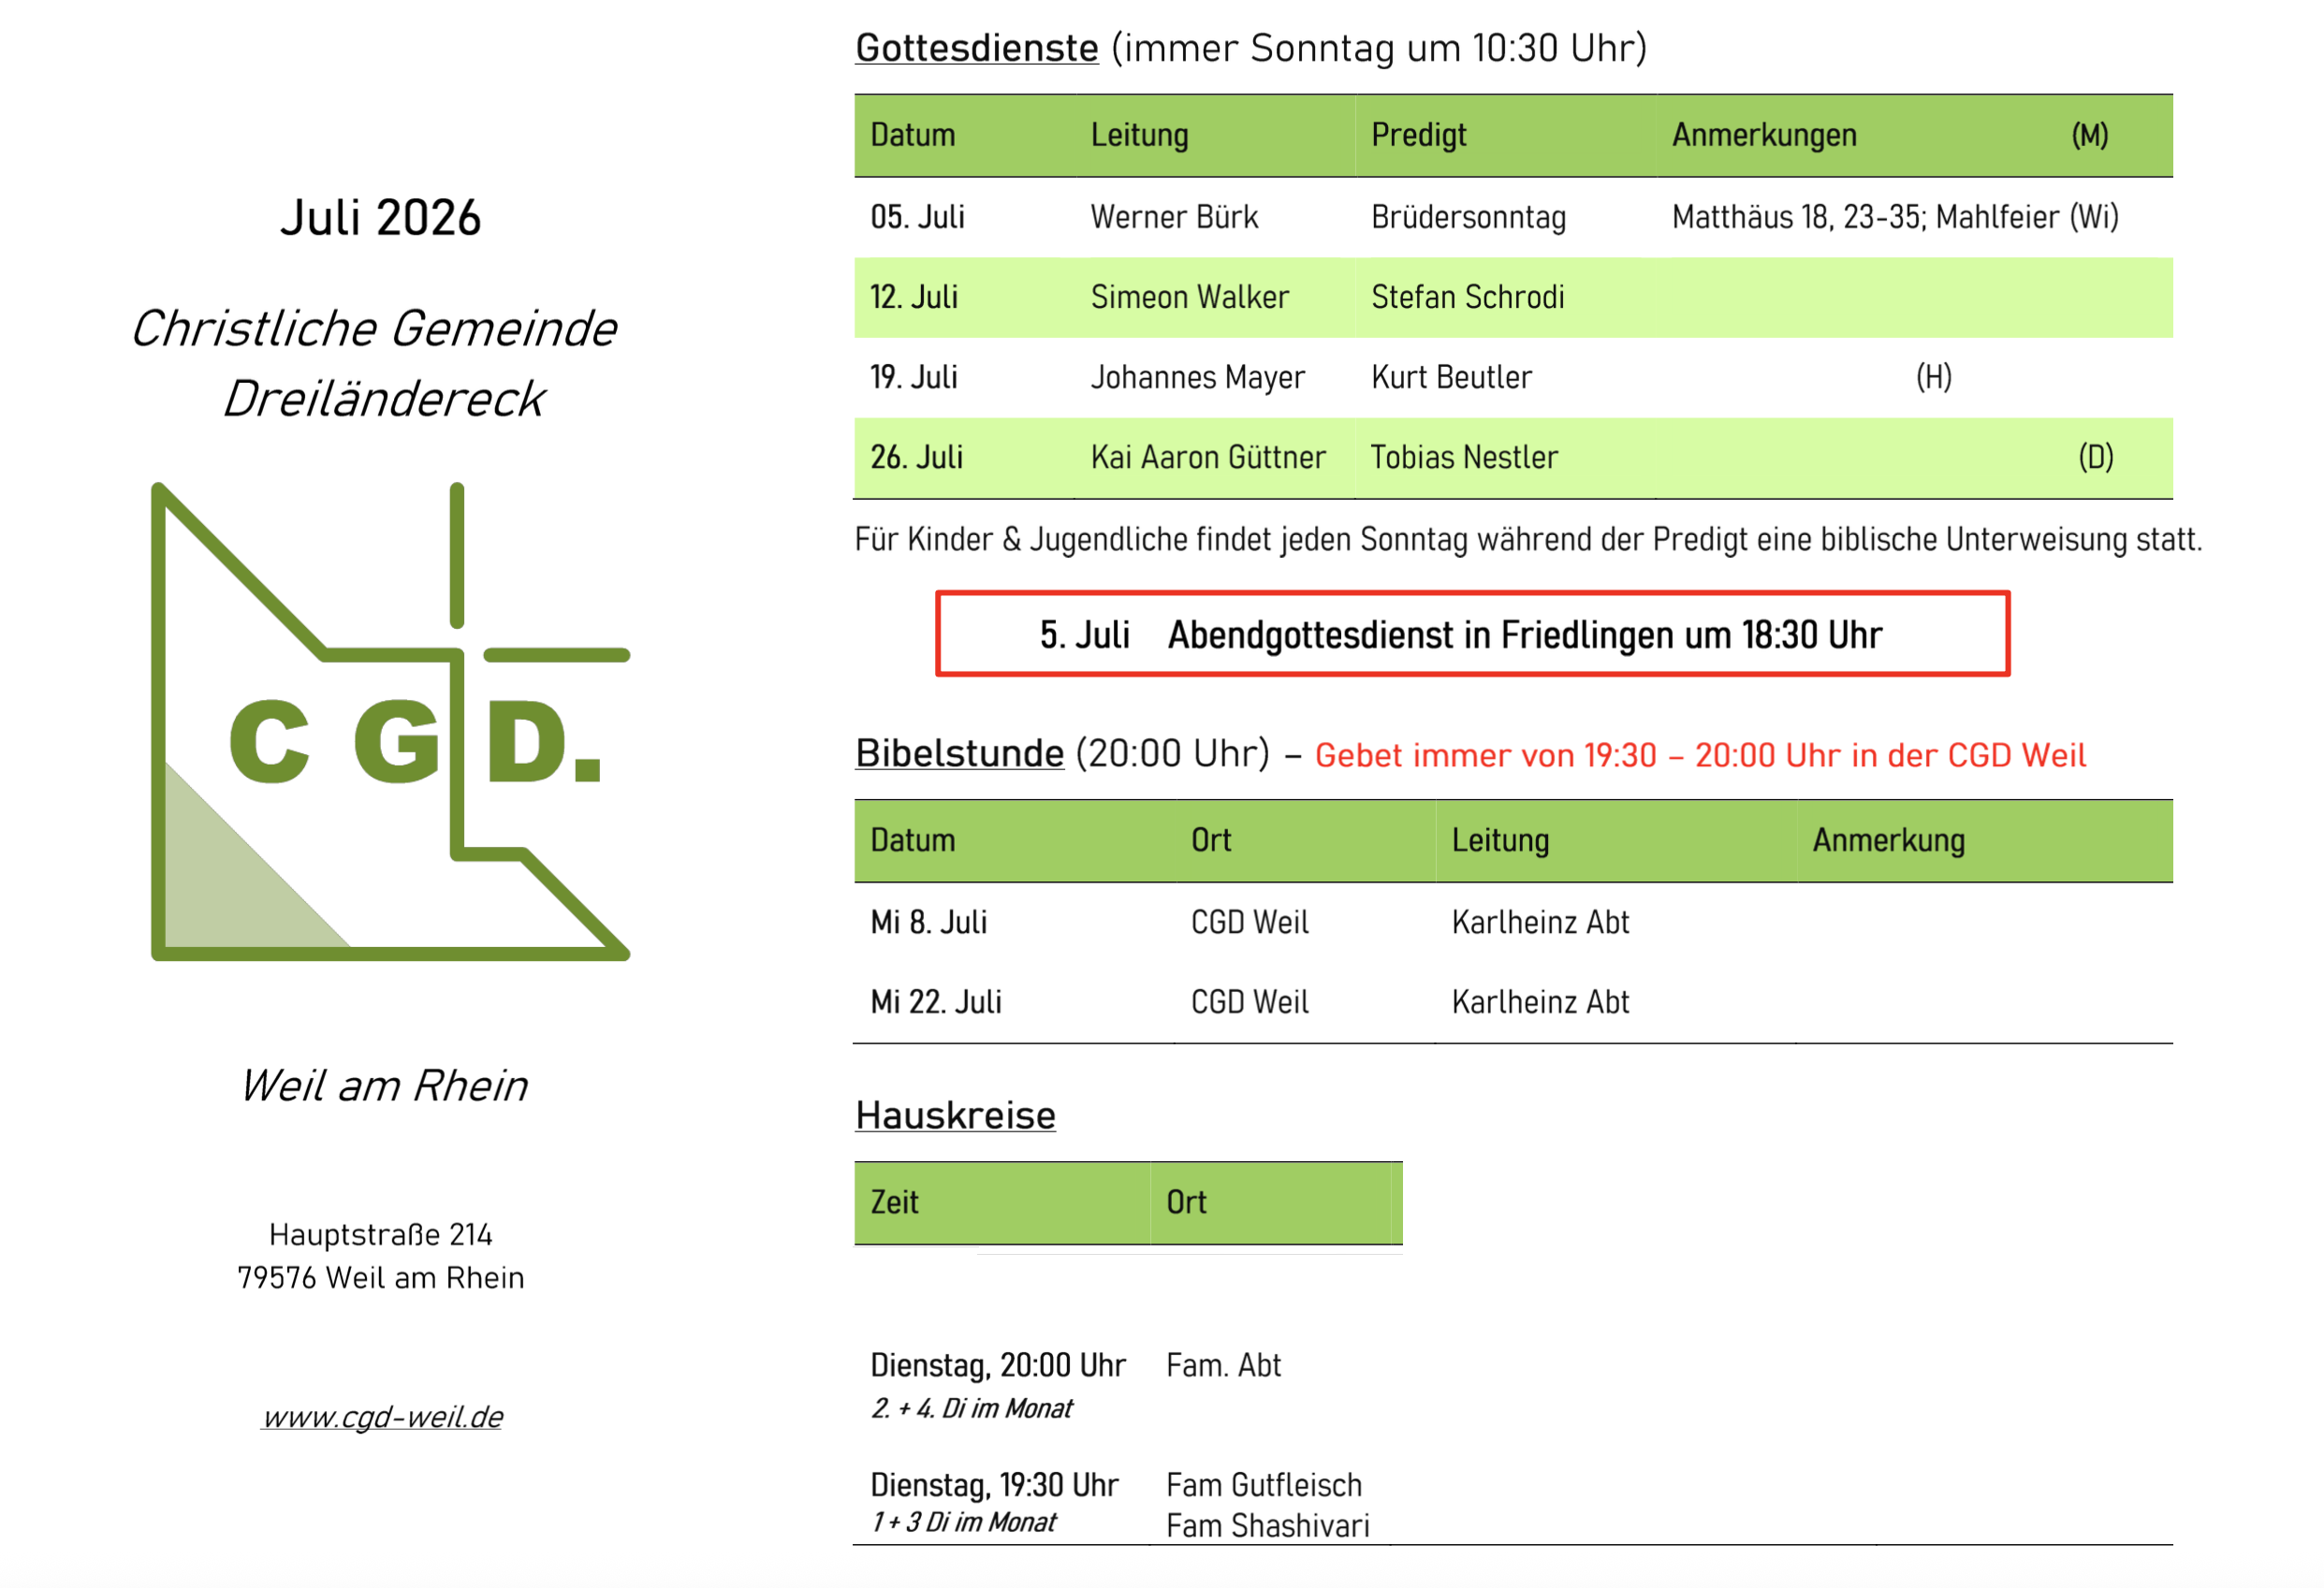Click the Brüdersonntag sermon entry
This screenshot has height=1588, width=2324.
1468,217
